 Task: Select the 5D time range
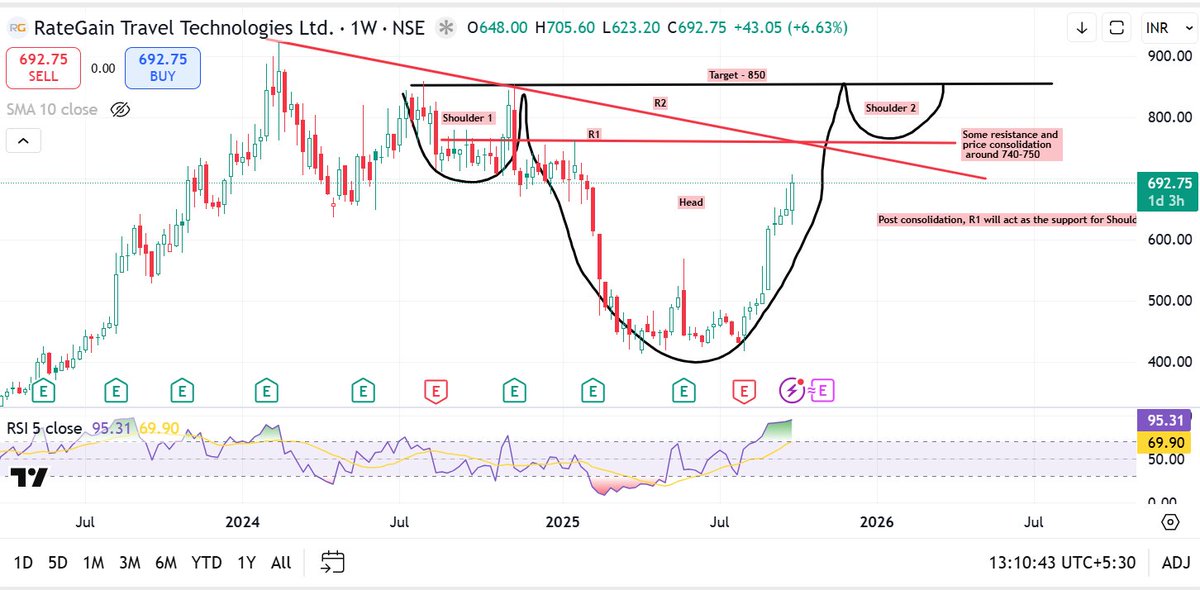pos(58,562)
